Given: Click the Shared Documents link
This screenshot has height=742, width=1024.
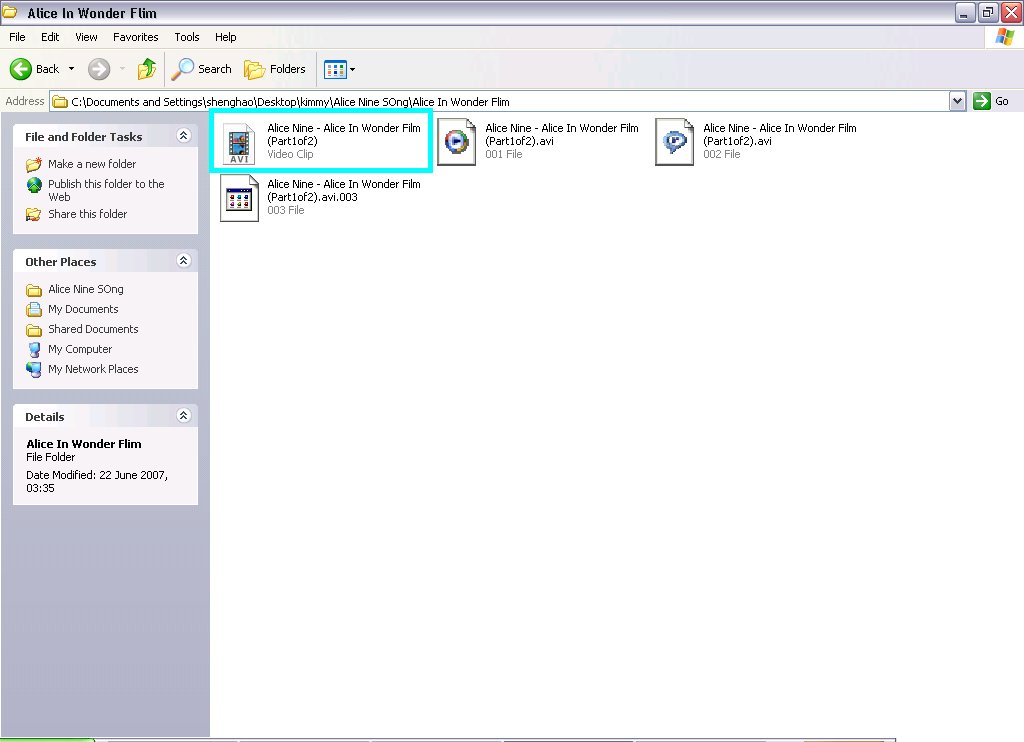Looking at the screenshot, I should (93, 329).
